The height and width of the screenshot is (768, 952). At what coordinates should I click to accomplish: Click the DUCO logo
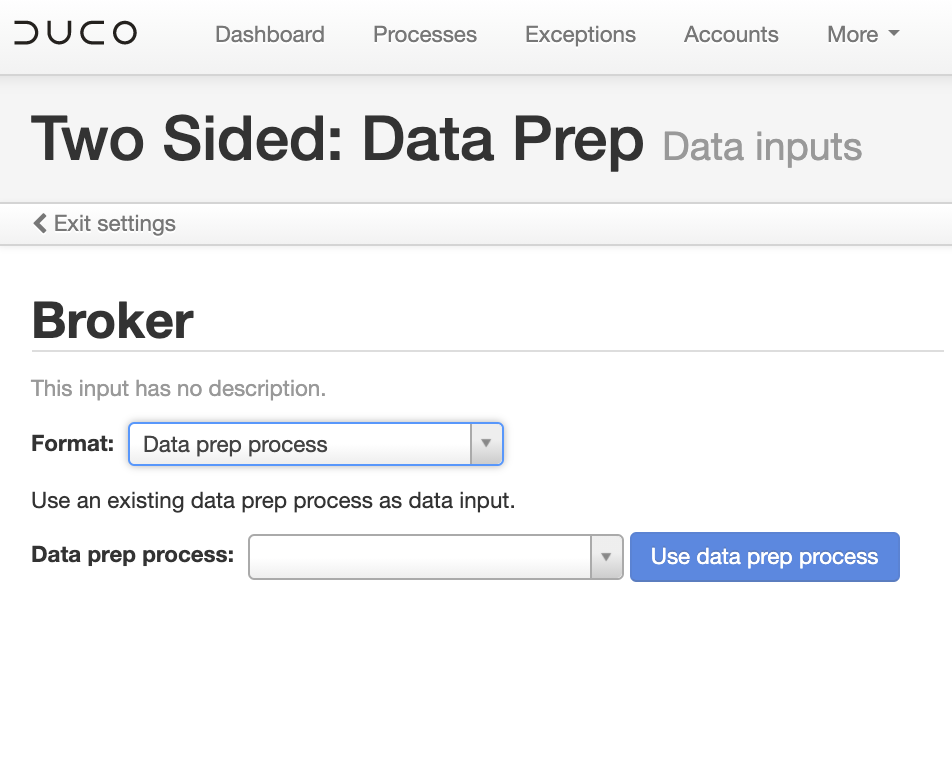pyautogui.click(x=76, y=32)
